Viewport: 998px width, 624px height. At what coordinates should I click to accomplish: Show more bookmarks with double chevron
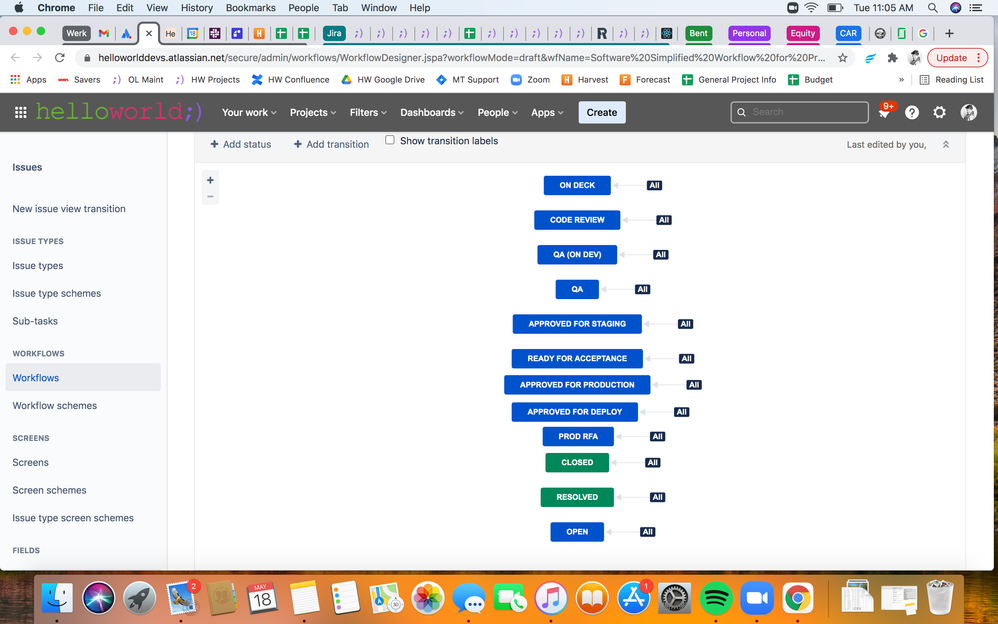pyautogui.click(x=901, y=80)
